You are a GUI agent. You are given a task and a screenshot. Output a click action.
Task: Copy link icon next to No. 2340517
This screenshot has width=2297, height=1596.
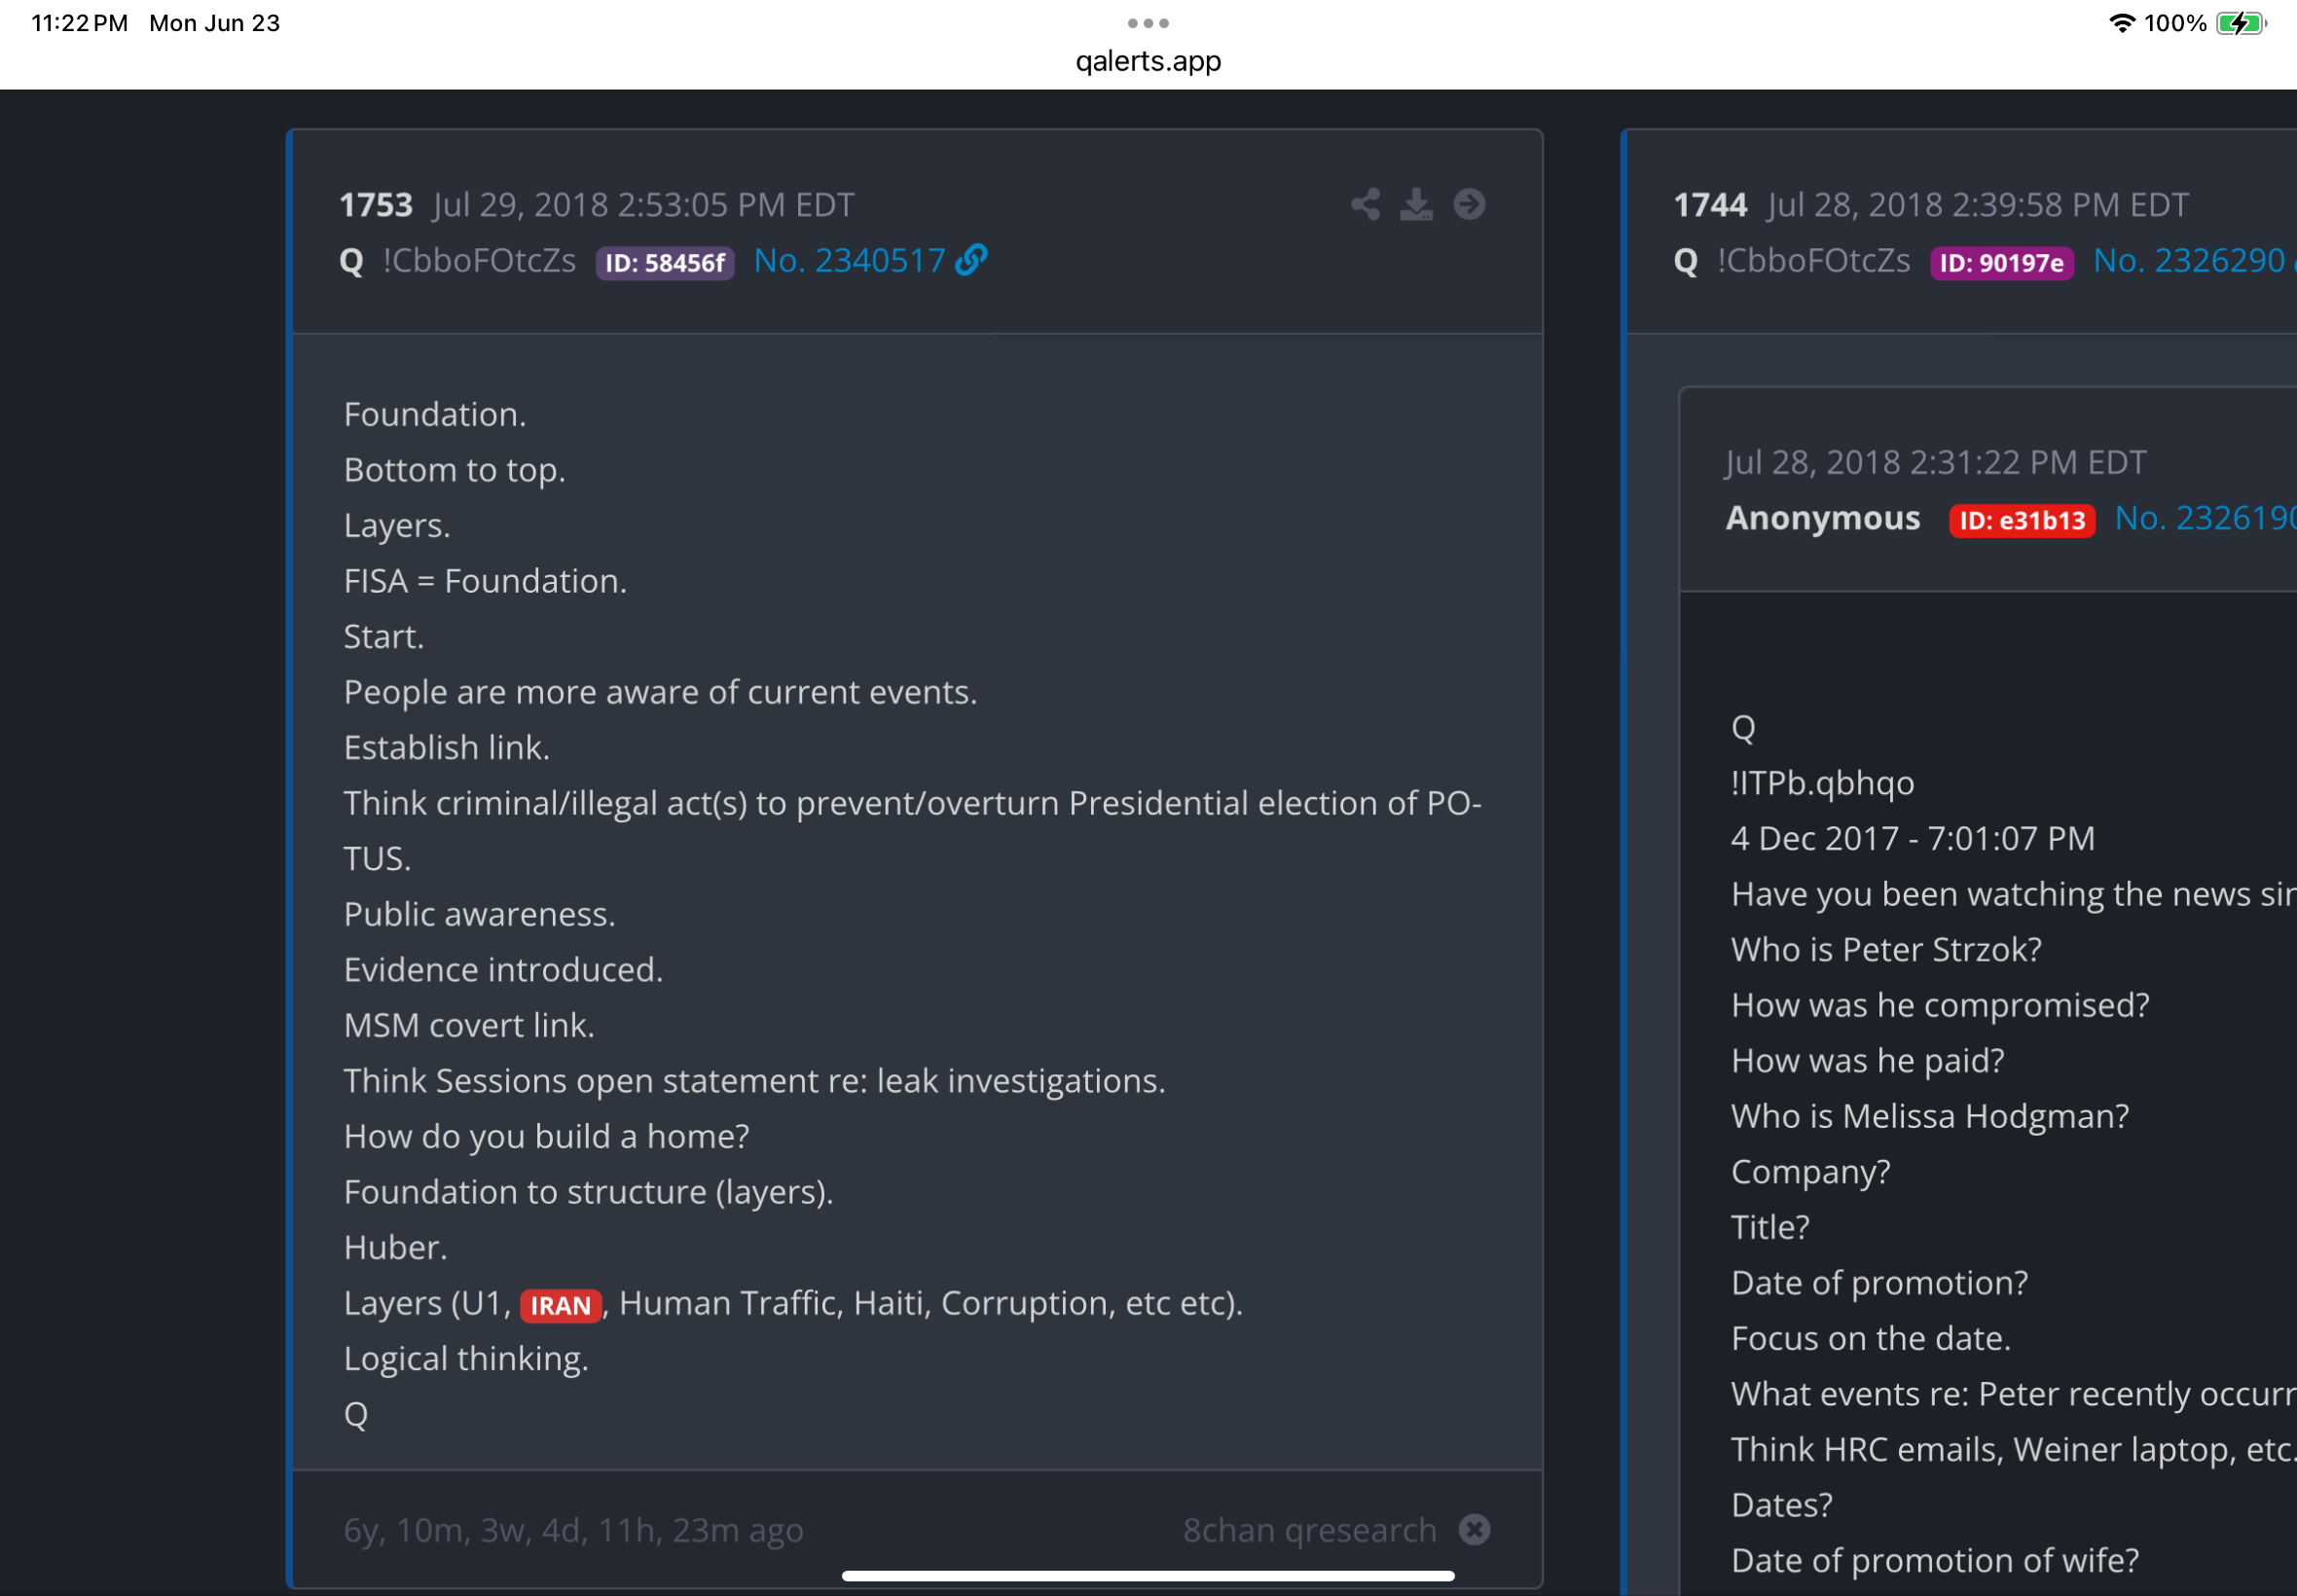point(971,260)
